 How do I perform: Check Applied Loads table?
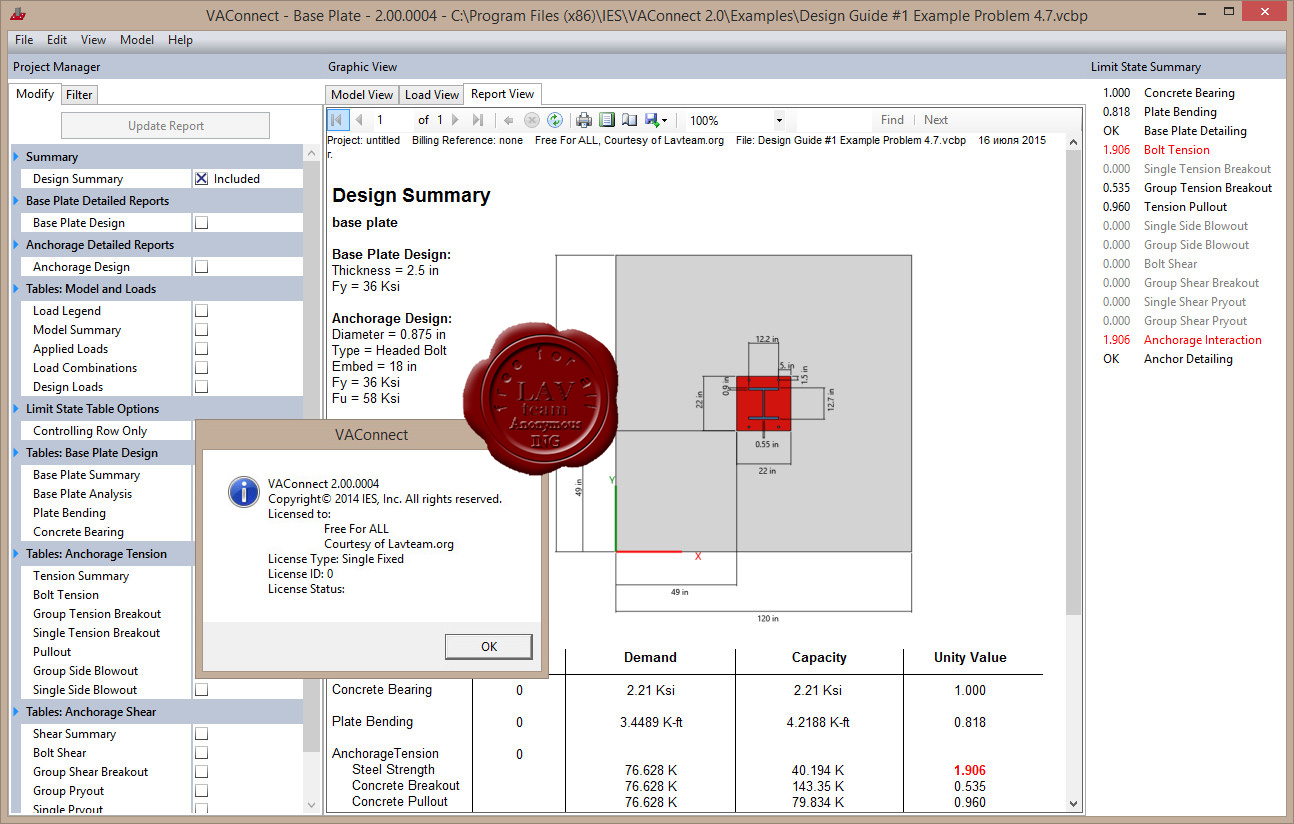coord(202,349)
